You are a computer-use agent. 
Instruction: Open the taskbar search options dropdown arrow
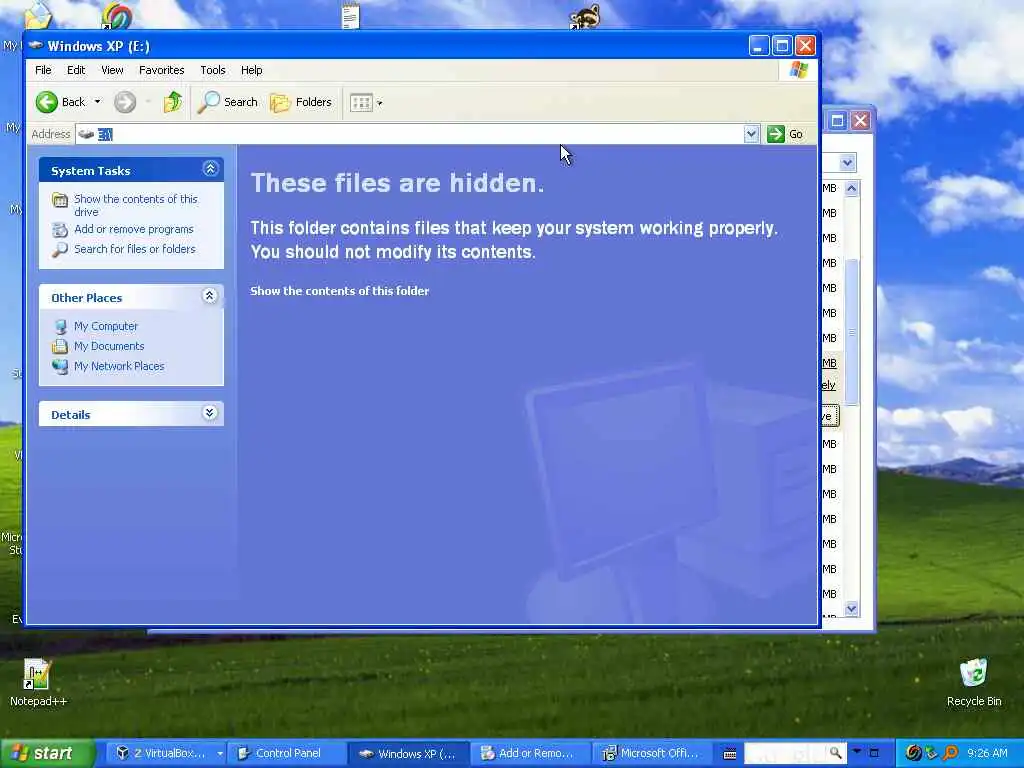(x=857, y=752)
